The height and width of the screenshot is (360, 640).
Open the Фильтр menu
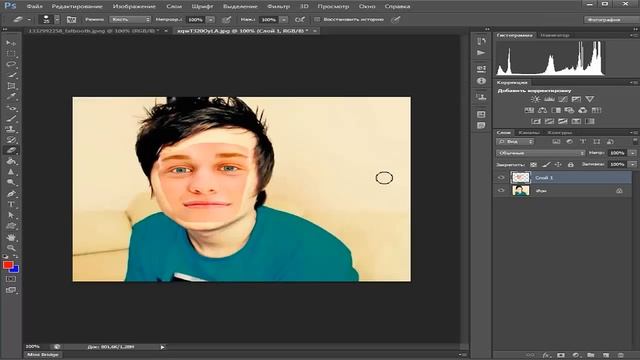coord(278,6)
